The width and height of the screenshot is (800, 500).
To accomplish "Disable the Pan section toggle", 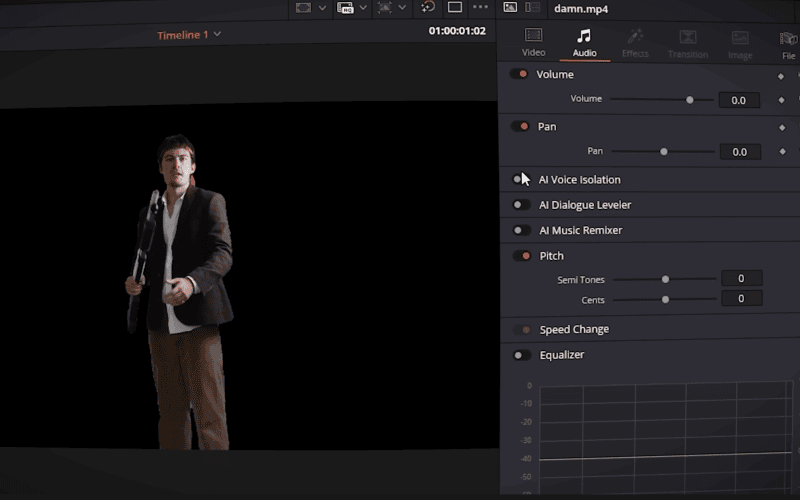I will point(520,126).
